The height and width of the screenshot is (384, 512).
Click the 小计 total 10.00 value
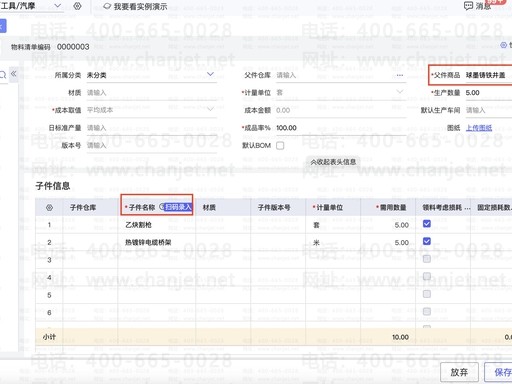(x=400, y=337)
